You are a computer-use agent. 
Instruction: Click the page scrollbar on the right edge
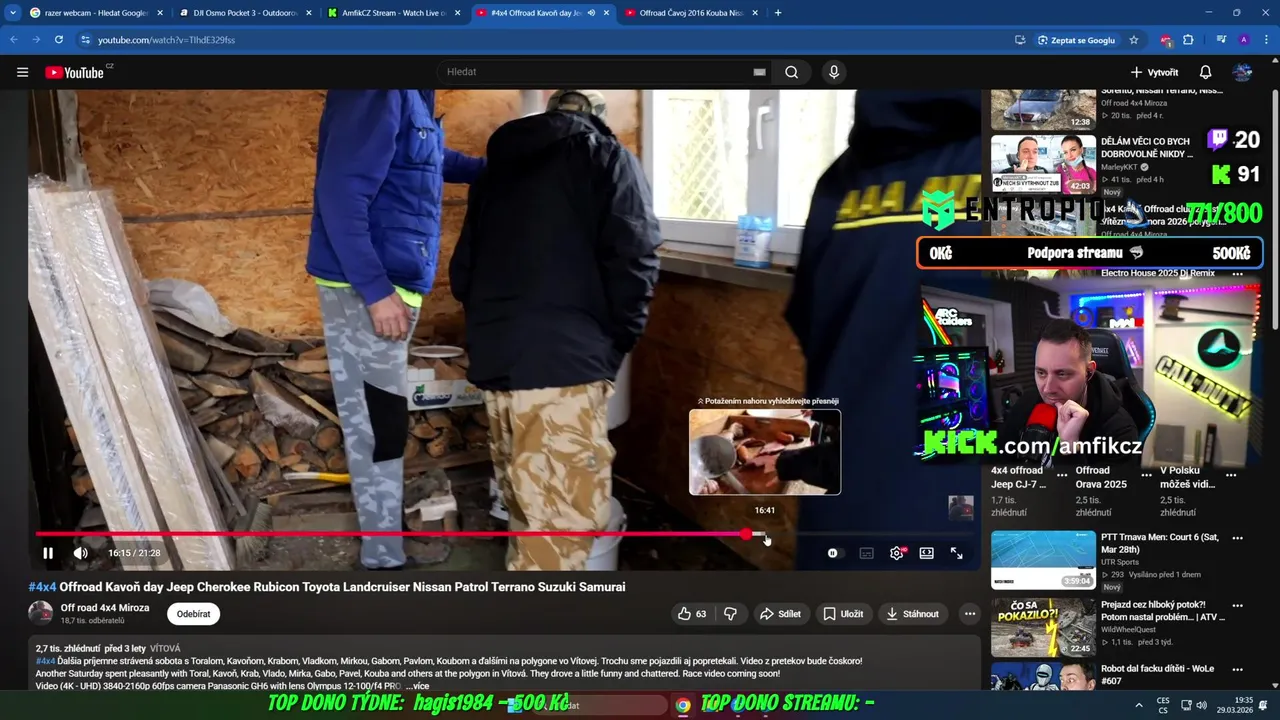point(1275,210)
